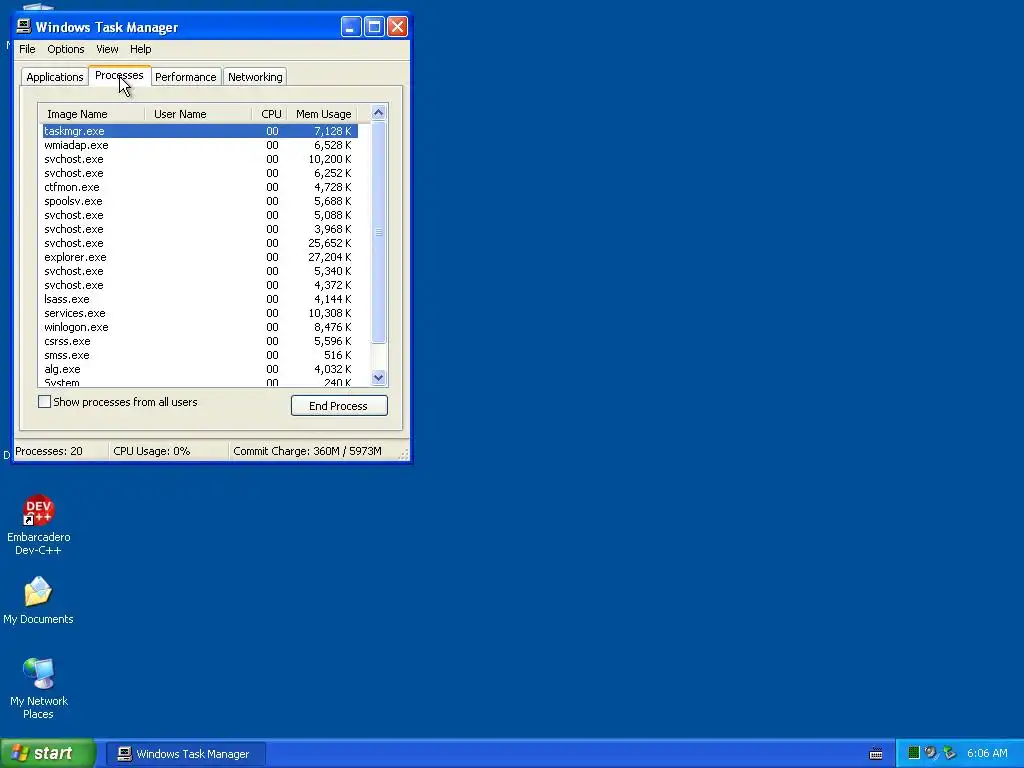Open the Options menu

pyautogui.click(x=65, y=49)
